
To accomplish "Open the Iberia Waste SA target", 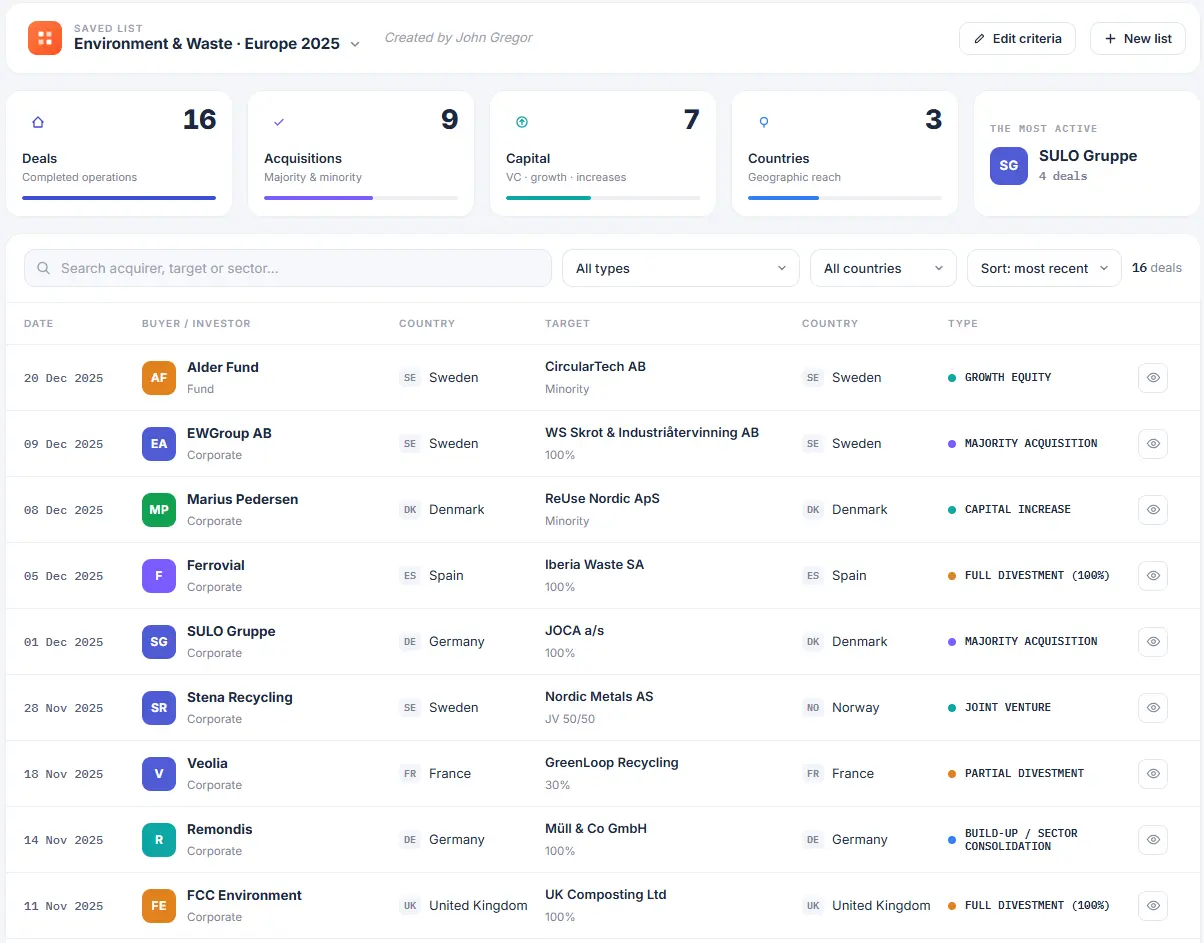I will pos(594,565).
